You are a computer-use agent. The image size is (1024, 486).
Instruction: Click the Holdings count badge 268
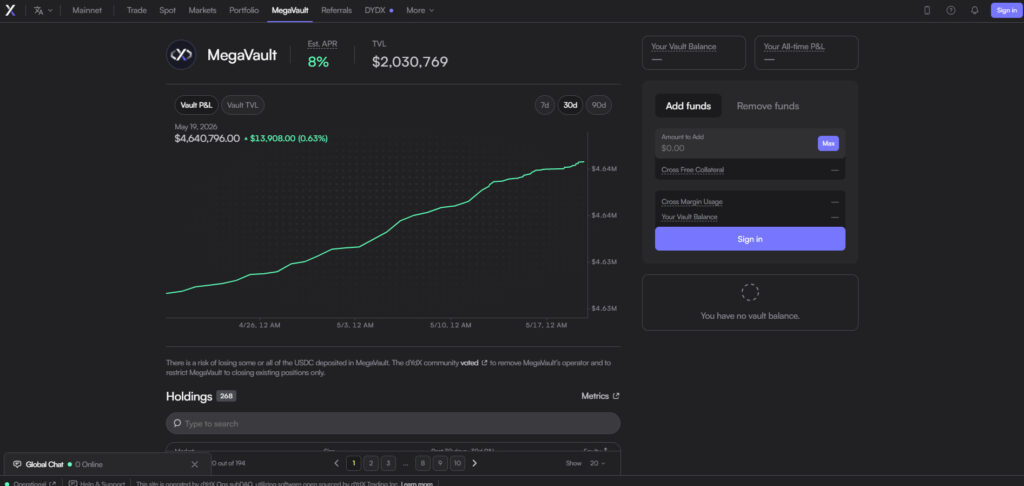(x=226, y=396)
